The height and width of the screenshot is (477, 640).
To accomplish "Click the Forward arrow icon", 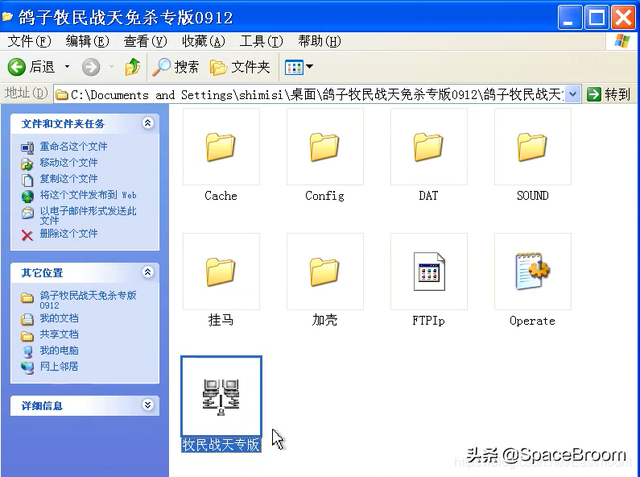I will pos(91,67).
